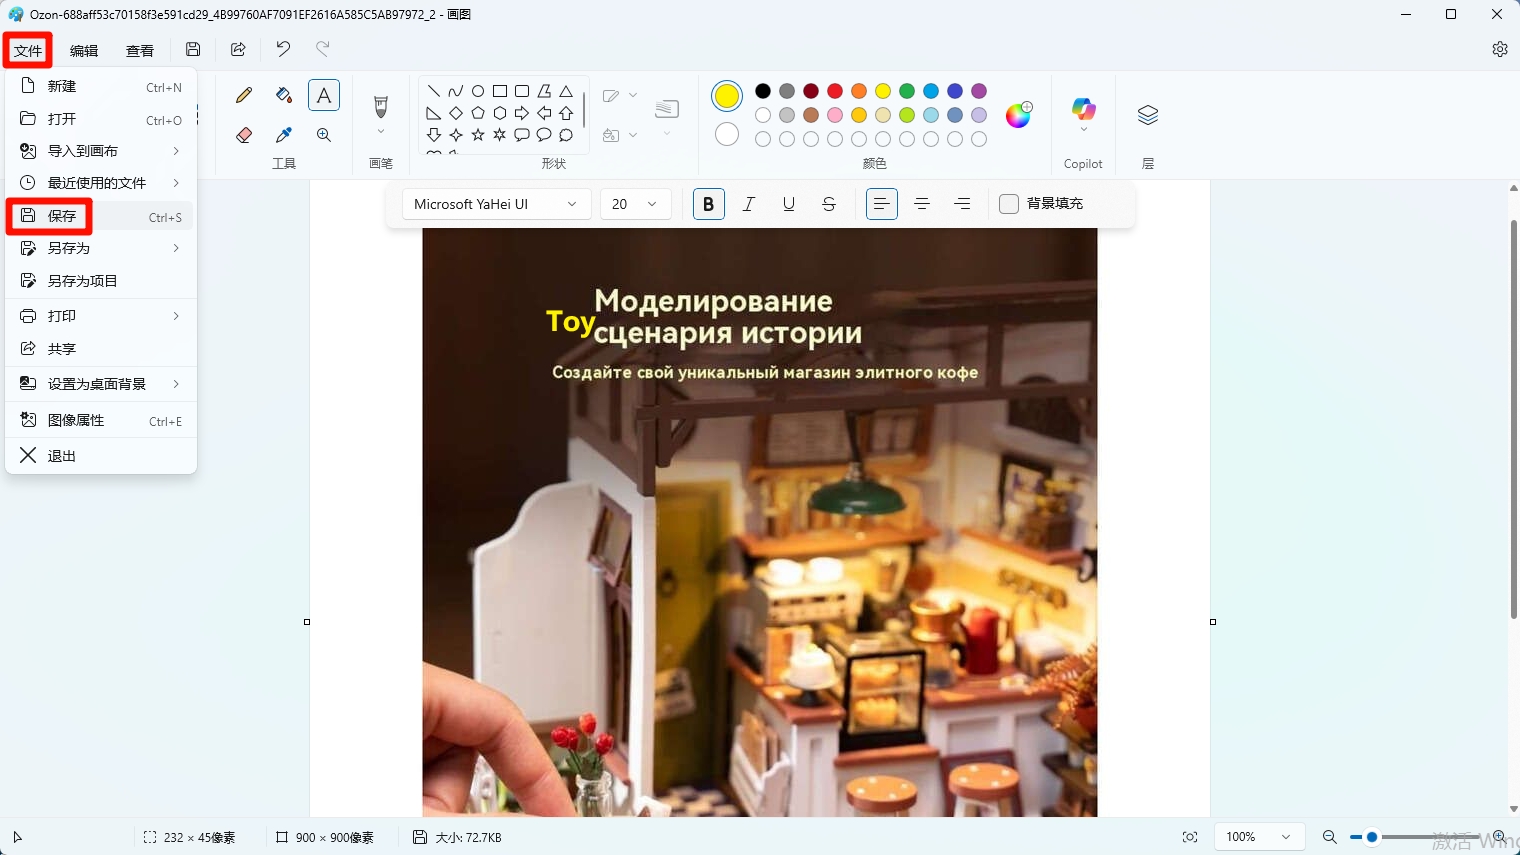Choose Image properties menu entry
Screen dimensions: 1520x855
pos(76,420)
